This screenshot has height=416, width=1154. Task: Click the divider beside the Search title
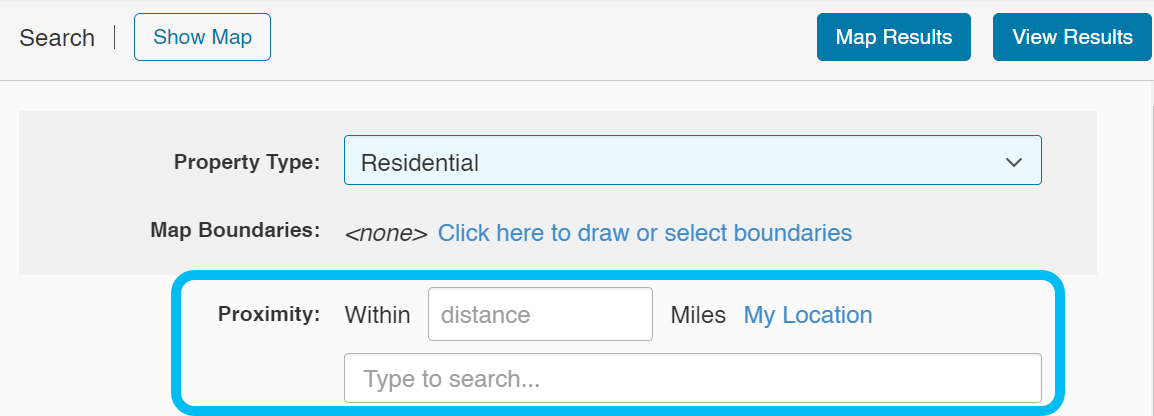(x=115, y=37)
